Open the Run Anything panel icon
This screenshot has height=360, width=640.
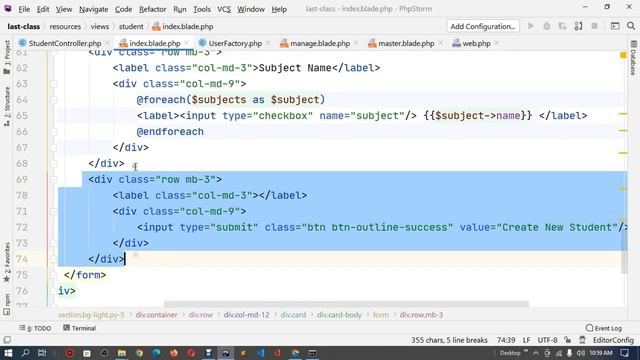coord(615,26)
